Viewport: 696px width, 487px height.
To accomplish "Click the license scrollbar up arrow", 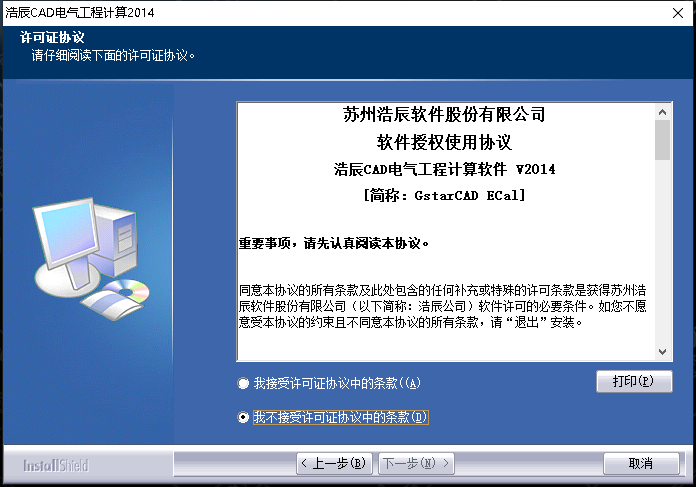I will tap(663, 110).
